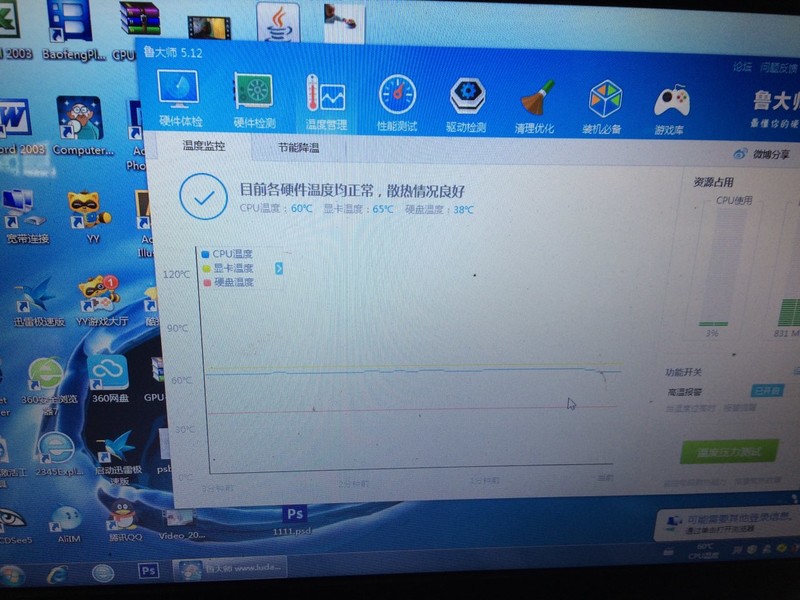The height and width of the screenshot is (600, 800).
Task: Start 温度压力测试 green button
Action: pyautogui.click(x=729, y=452)
